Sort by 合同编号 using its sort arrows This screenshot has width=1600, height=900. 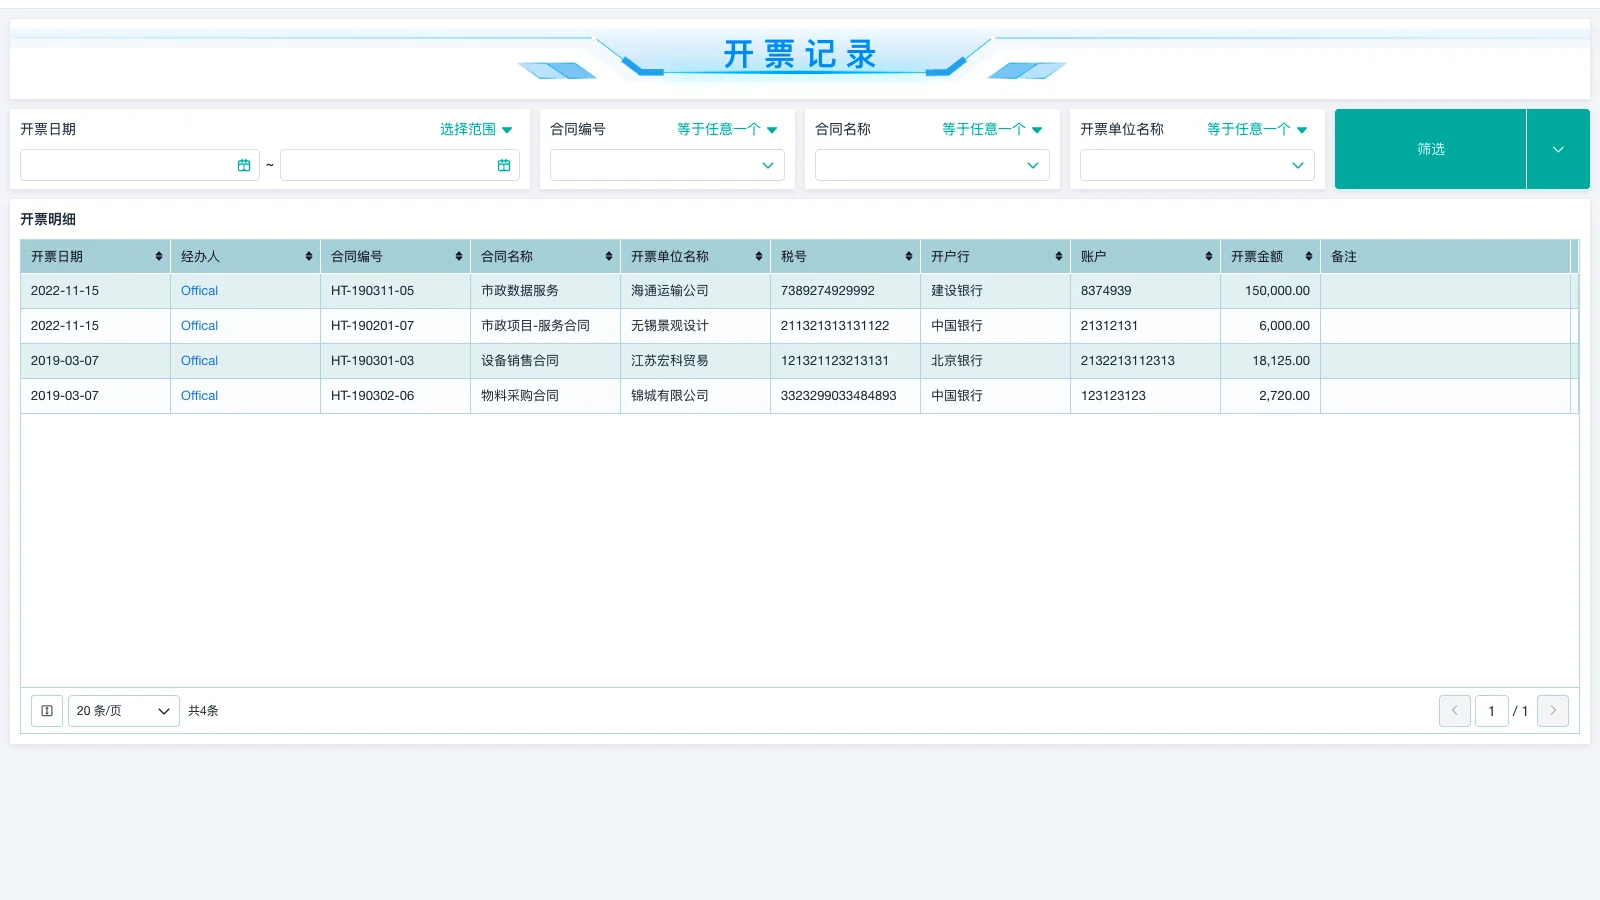point(459,257)
